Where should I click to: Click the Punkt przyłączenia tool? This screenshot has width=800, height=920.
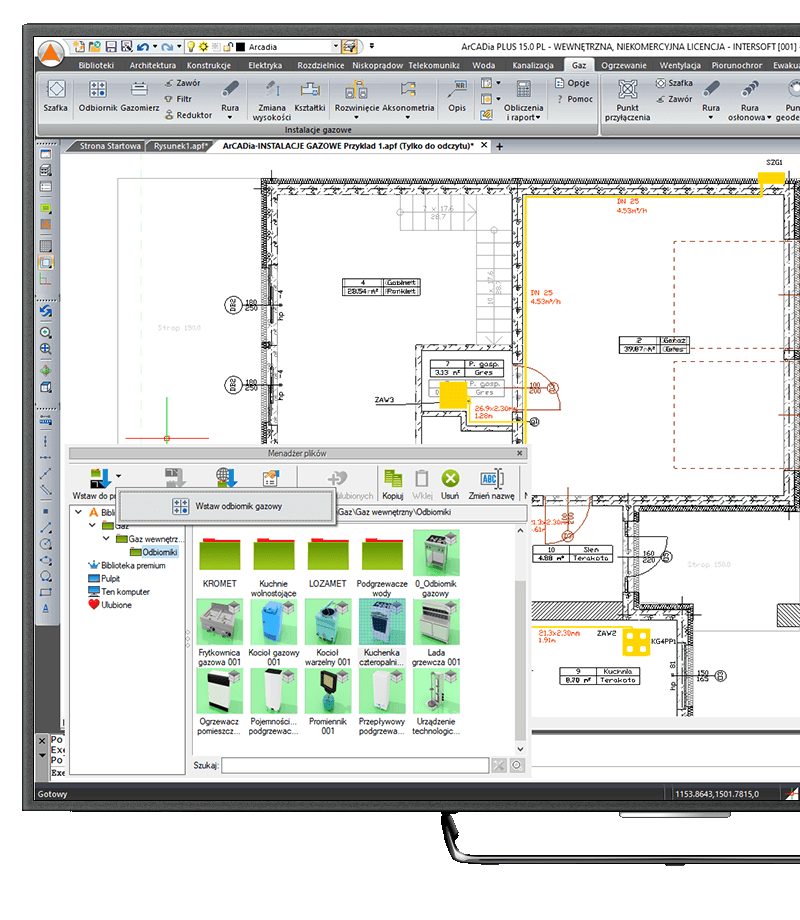pos(627,100)
